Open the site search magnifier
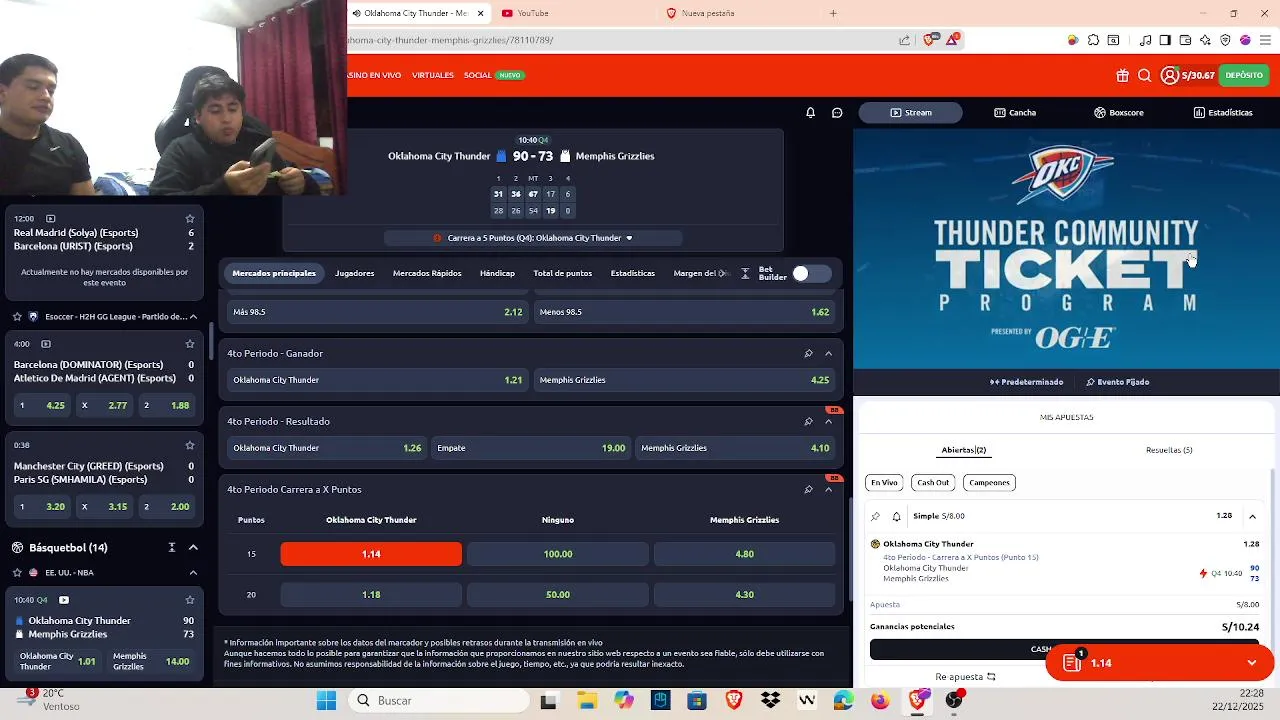Screen dimensions: 1280x720 pos(1145,76)
